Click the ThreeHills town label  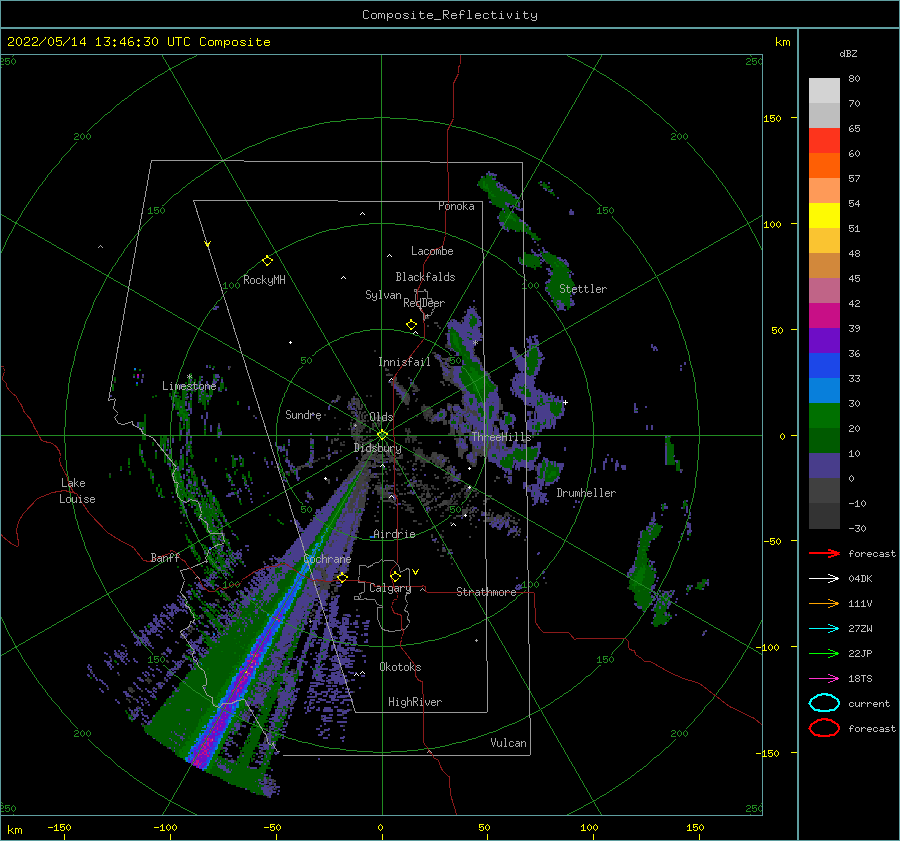502,437
